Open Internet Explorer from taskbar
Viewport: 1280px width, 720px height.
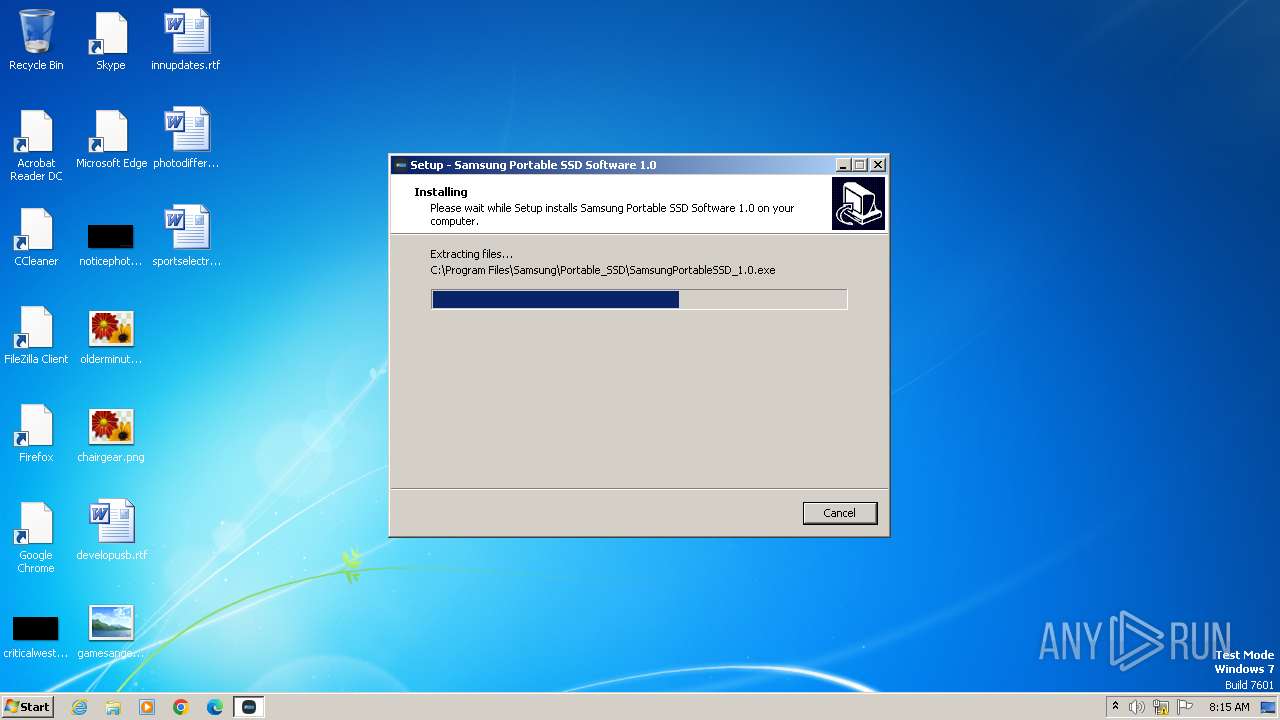click(79, 707)
